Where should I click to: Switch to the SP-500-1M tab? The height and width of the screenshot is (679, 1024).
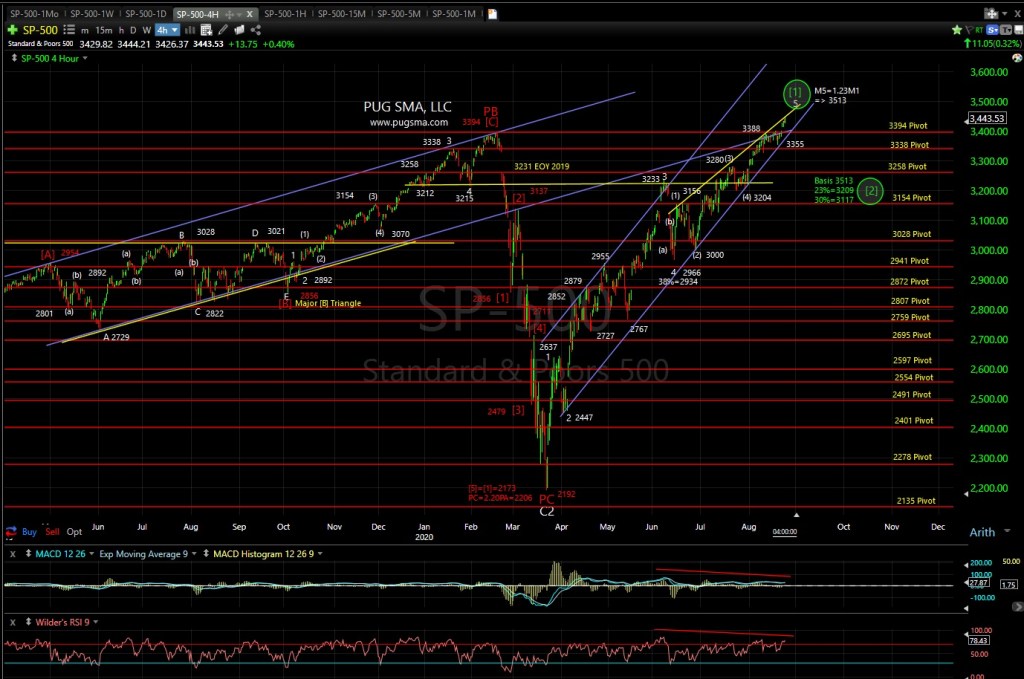[x=454, y=14]
